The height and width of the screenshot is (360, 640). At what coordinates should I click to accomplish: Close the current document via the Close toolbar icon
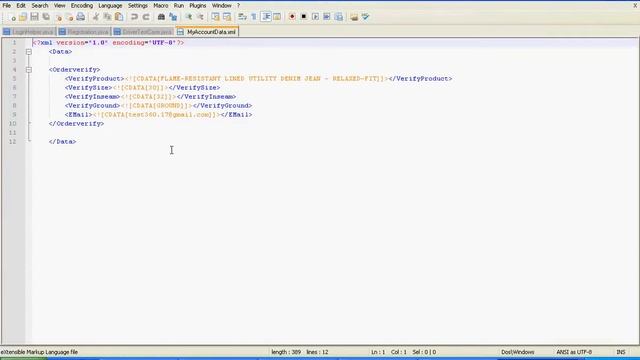click(x=58, y=17)
